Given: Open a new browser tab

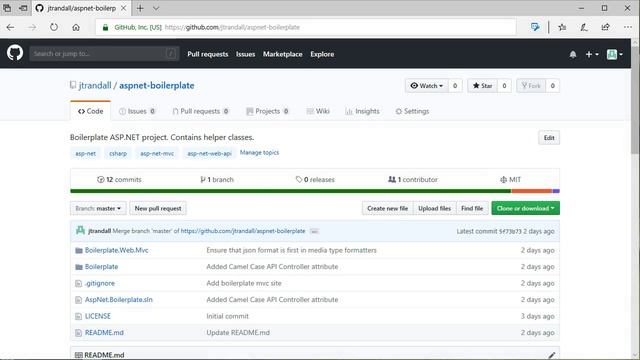Looking at the screenshot, I should pyautogui.click(x=140, y=8).
